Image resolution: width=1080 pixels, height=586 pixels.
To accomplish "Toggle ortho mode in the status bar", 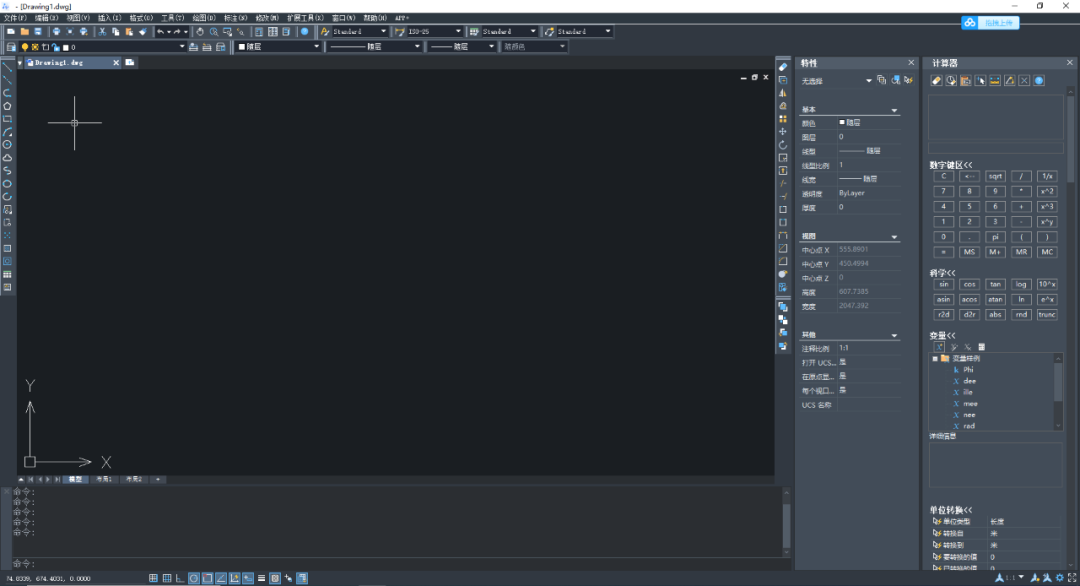I will click(180, 578).
